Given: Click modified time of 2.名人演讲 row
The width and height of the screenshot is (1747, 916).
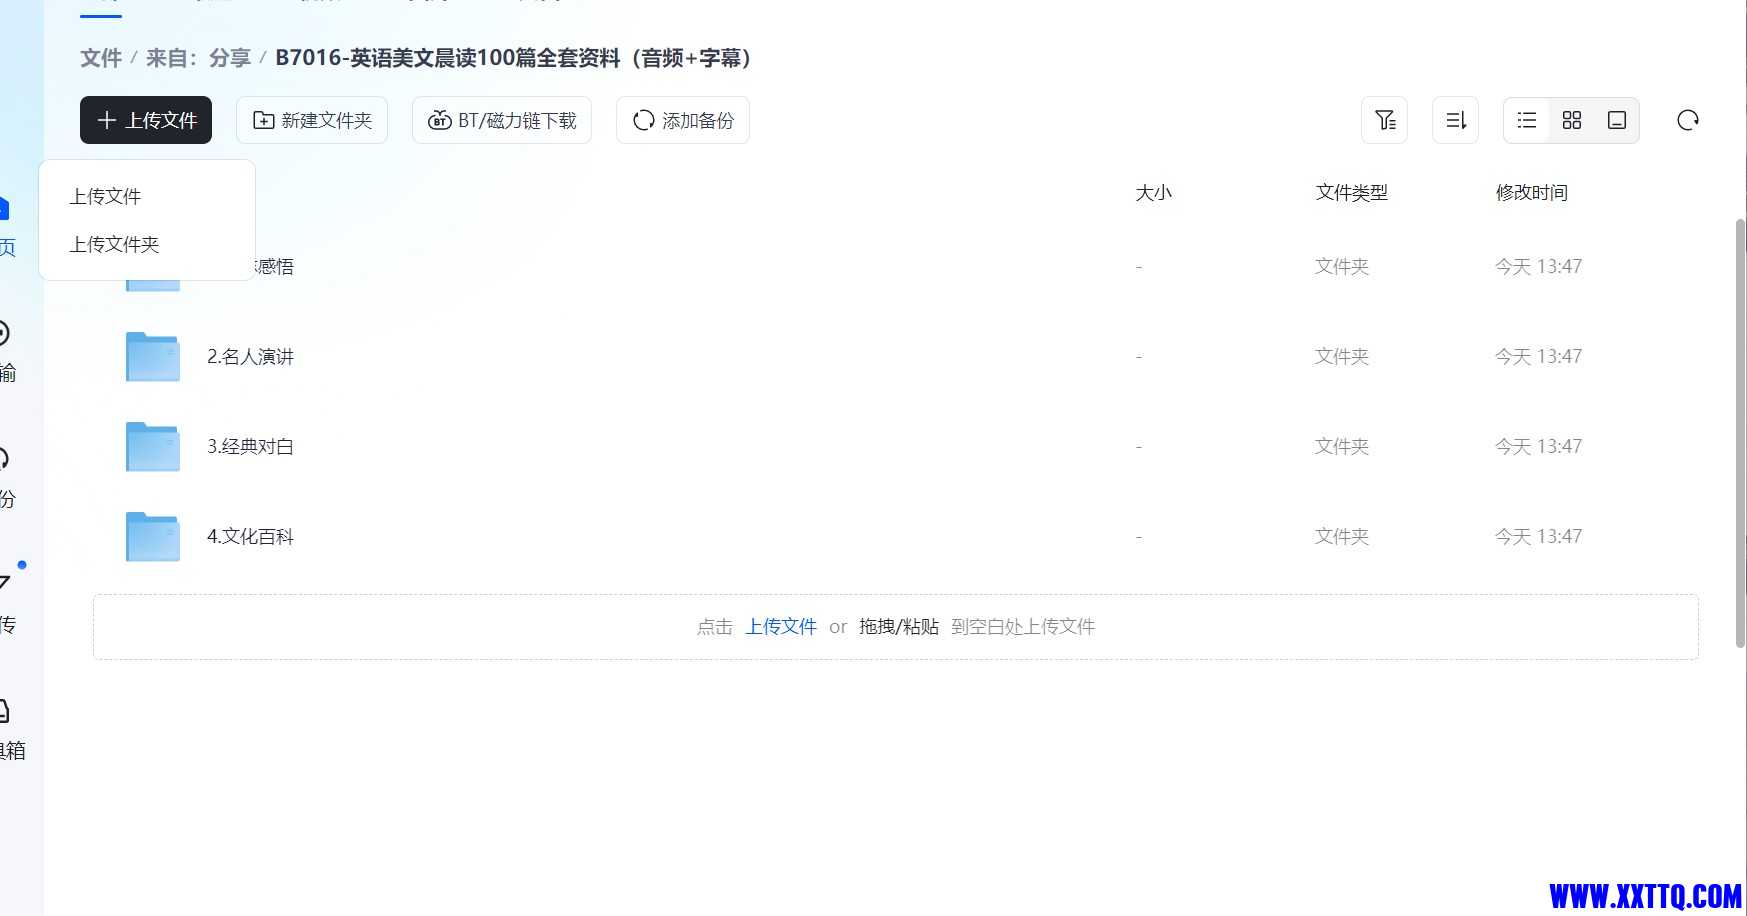Looking at the screenshot, I should 1538,356.
